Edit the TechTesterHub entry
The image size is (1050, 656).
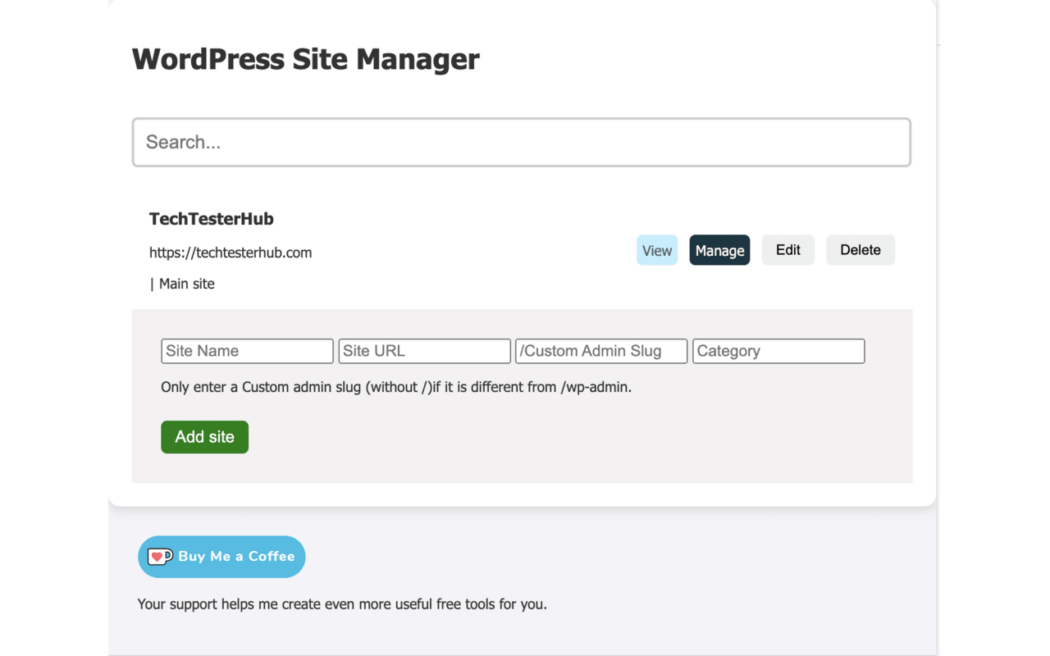click(x=788, y=250)
